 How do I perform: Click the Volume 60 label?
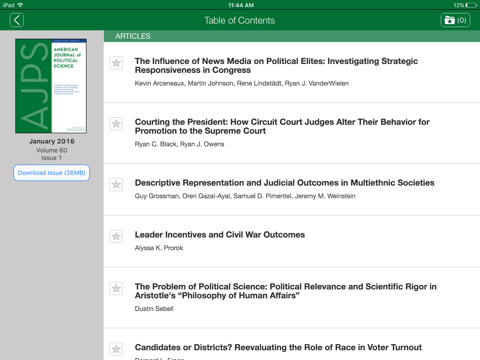coord(52,150)
